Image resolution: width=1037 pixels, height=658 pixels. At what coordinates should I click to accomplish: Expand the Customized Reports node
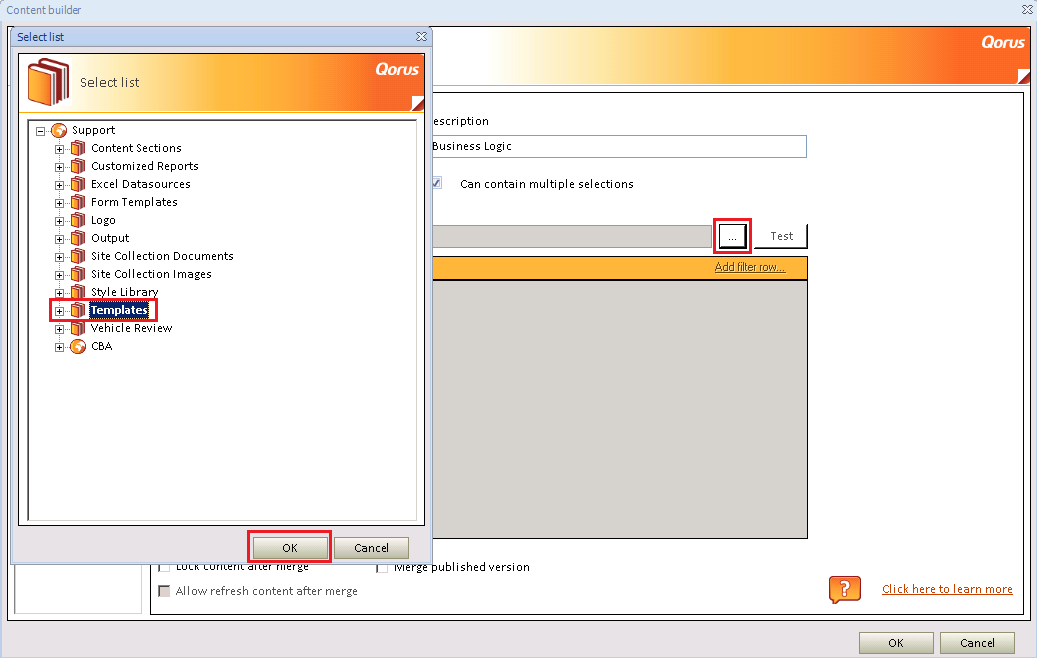pyautogui.click(x=60, y=167)
